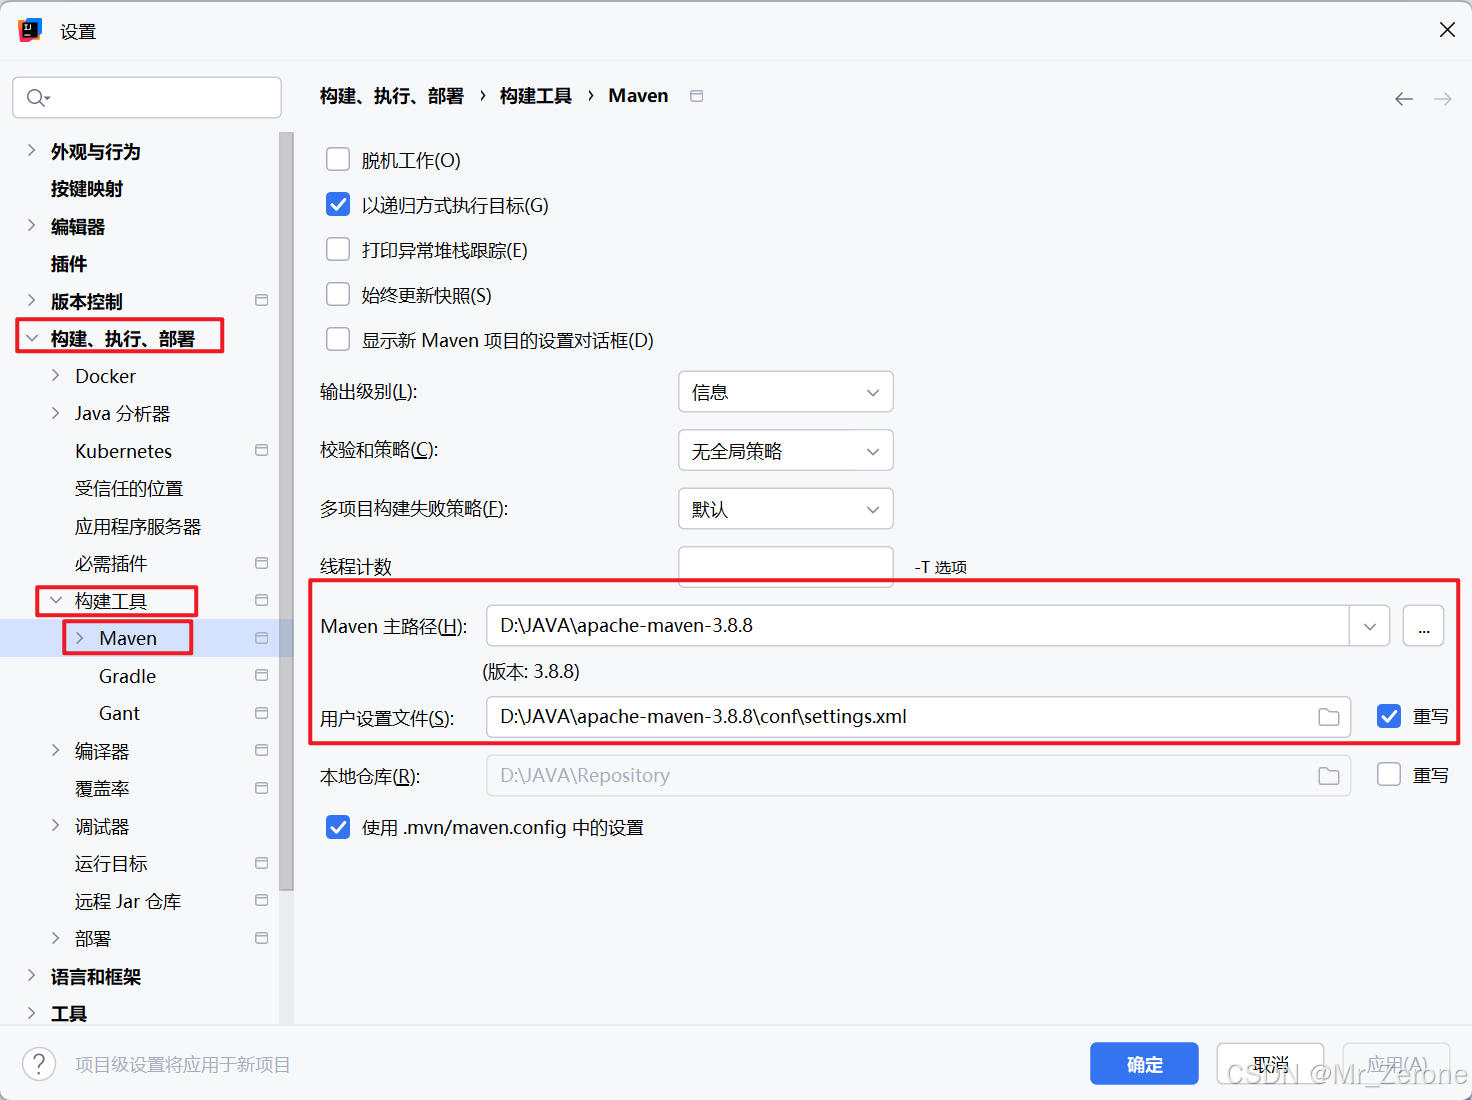Image resolution: width=1472 pixels, height=1100 pixels.
Task: Open 校验和策略 dropdown showing 无全局策略
Action: click(785, 451)
